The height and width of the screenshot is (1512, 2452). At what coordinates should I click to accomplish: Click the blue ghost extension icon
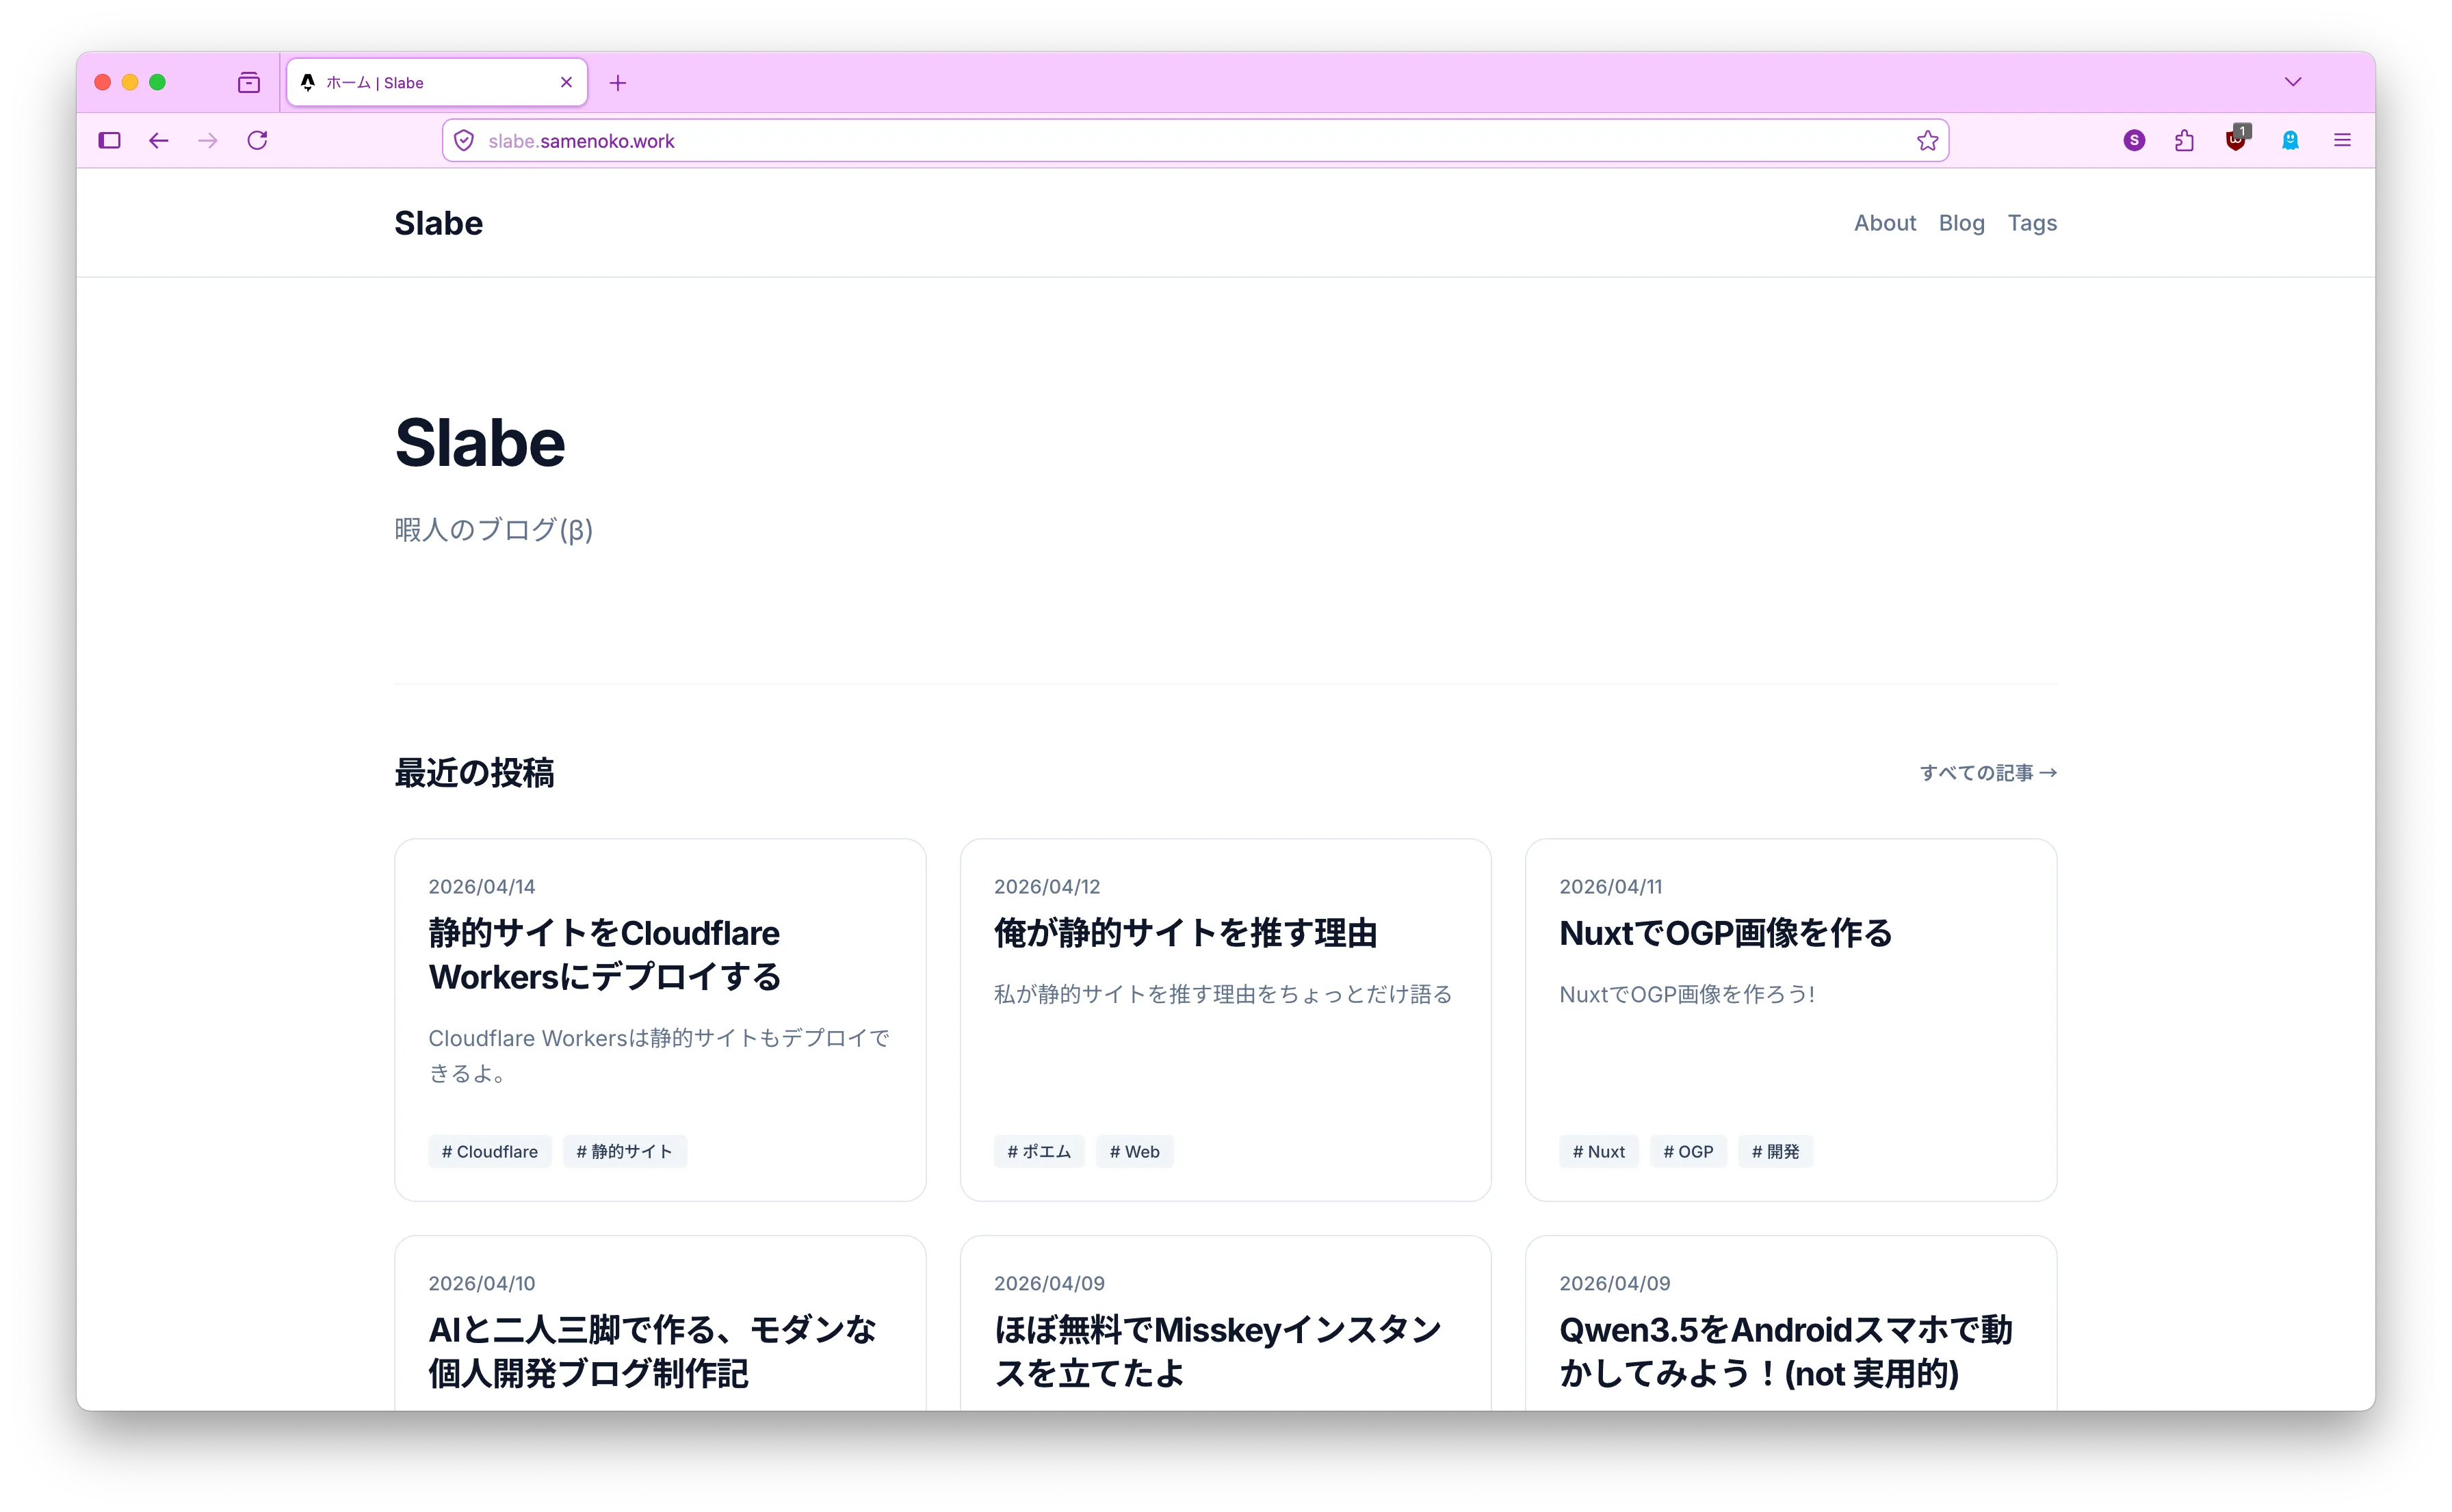pyautogui.click(x=2290, y=141)
